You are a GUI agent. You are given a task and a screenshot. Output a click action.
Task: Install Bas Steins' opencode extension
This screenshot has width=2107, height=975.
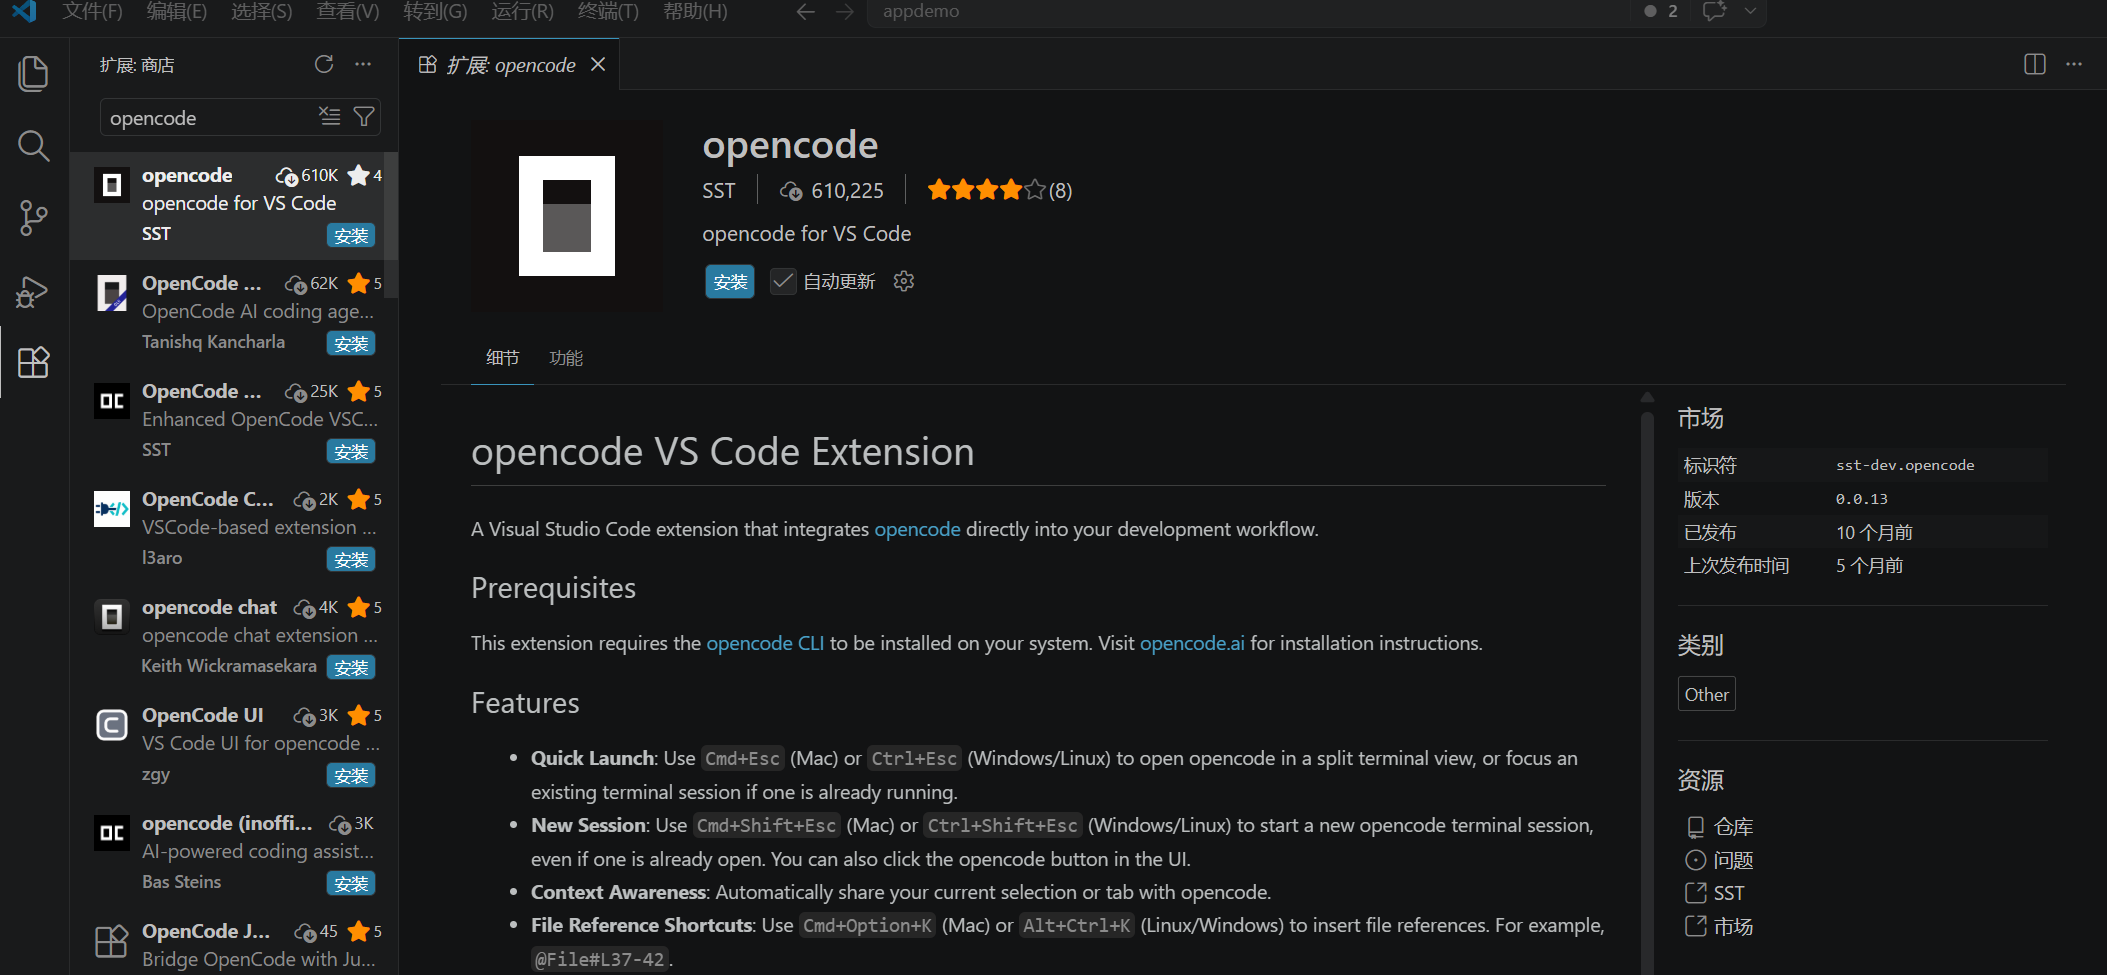point(351,883)
